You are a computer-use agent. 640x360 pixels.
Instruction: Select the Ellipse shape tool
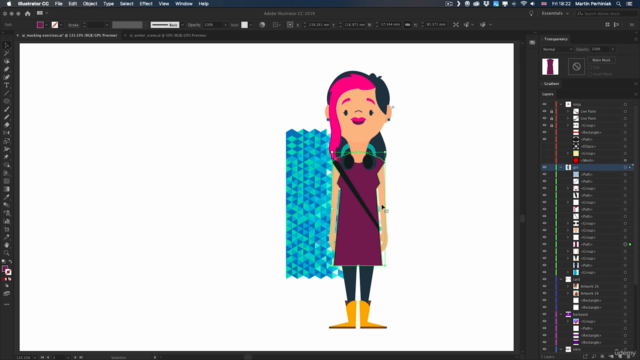[7, 101]
